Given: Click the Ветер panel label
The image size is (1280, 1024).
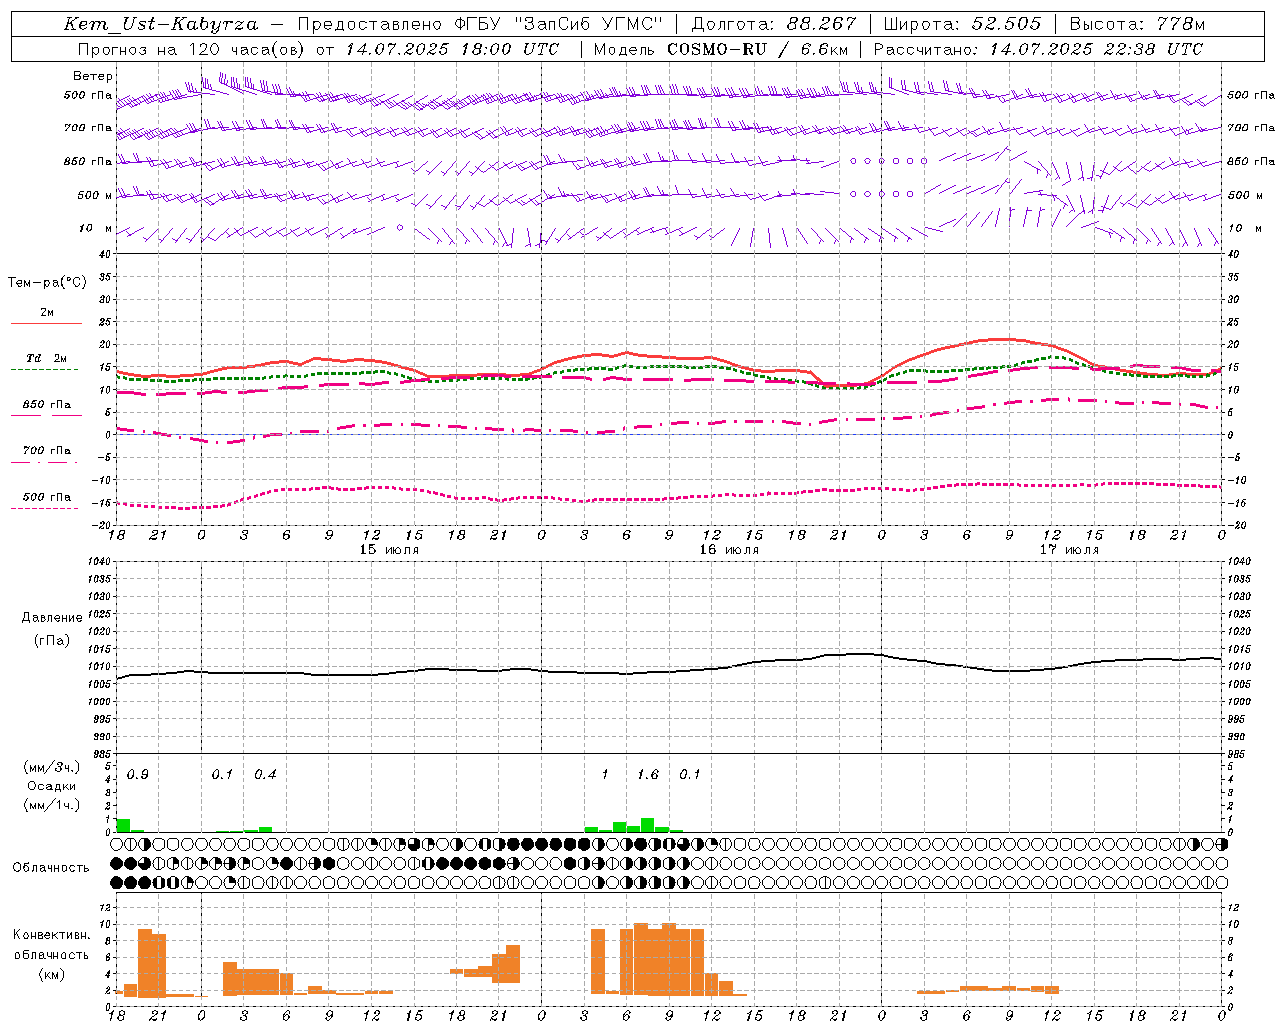Looking at the screenshot, I should tap(93, 76).
